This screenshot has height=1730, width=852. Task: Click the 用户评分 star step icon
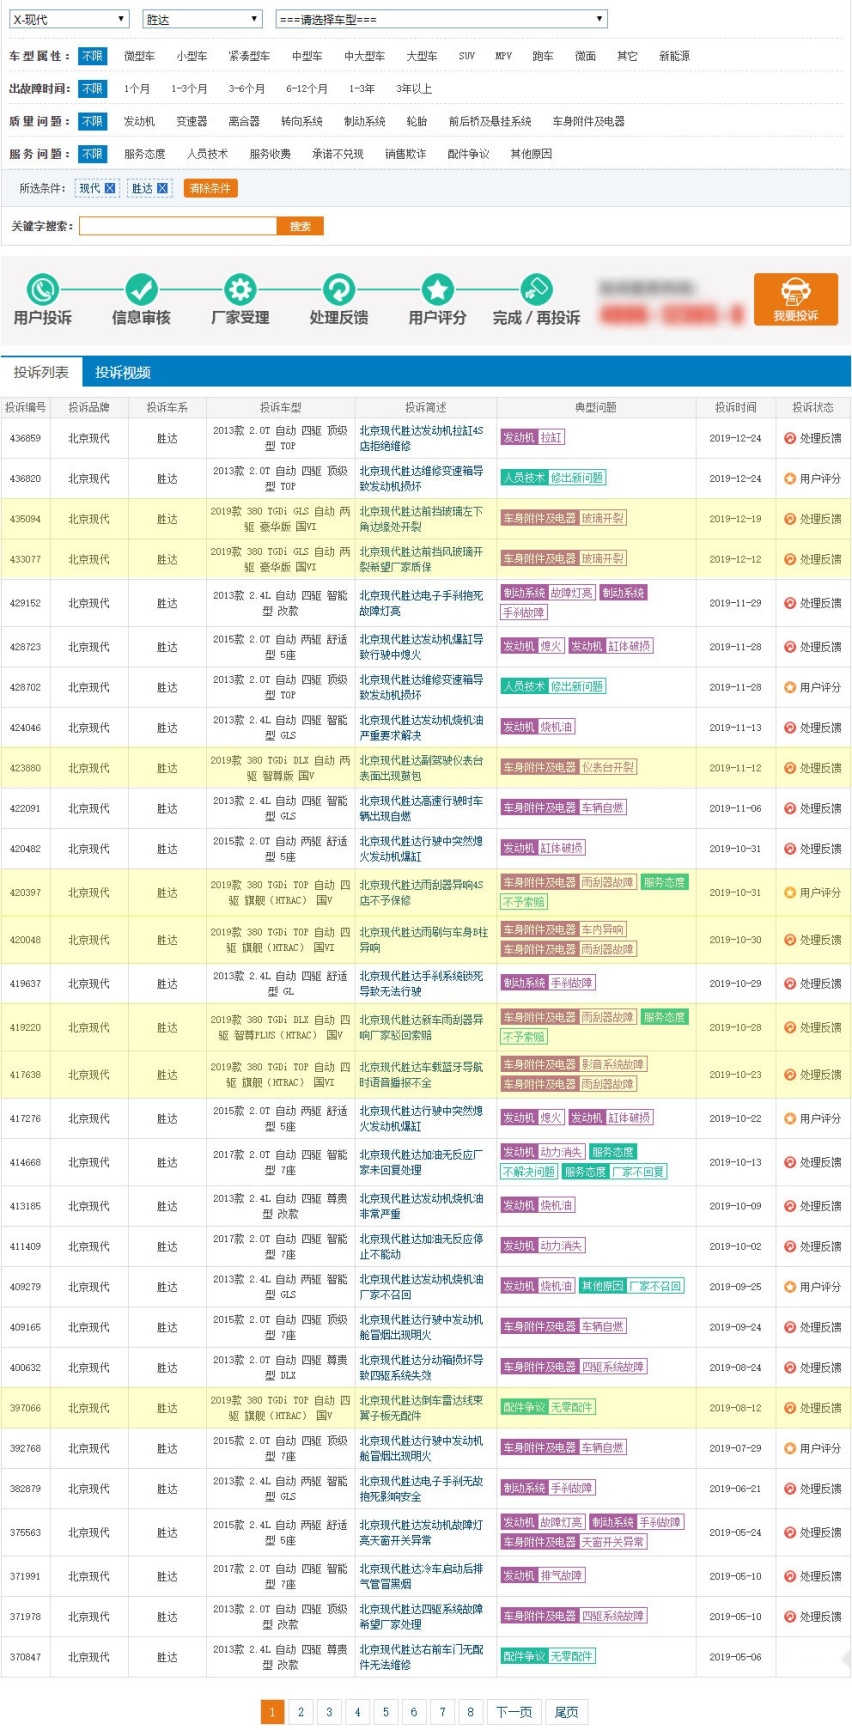click(x=437, y=290)
